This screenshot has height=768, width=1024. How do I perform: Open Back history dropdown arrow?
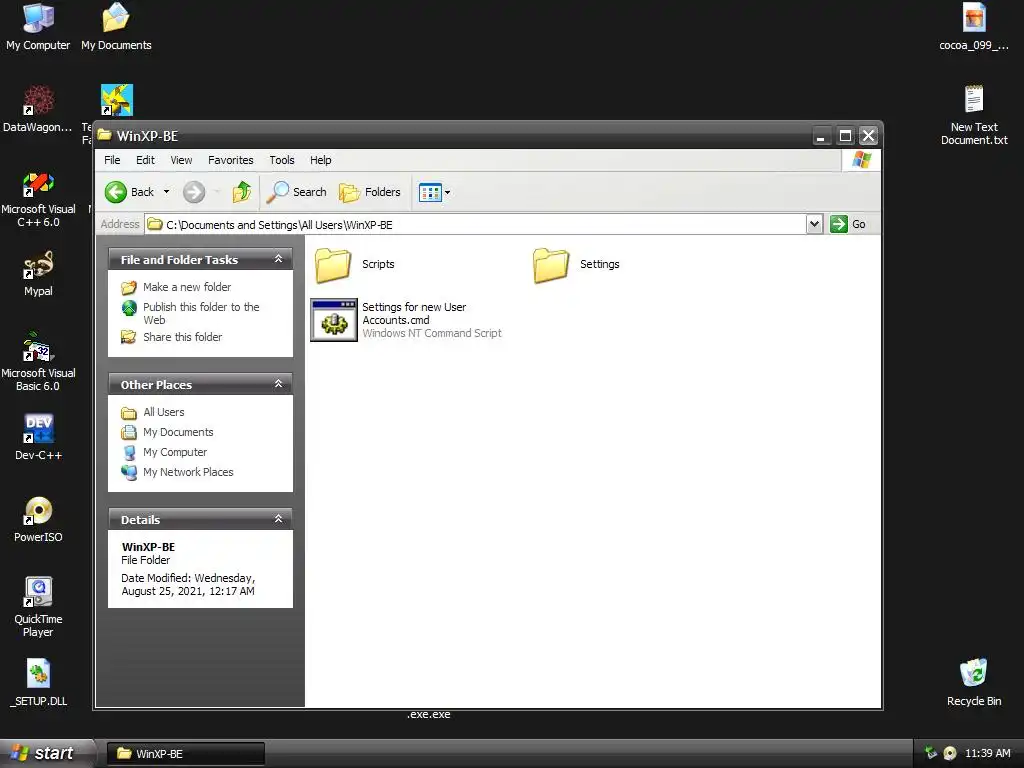tap(167, 192)
